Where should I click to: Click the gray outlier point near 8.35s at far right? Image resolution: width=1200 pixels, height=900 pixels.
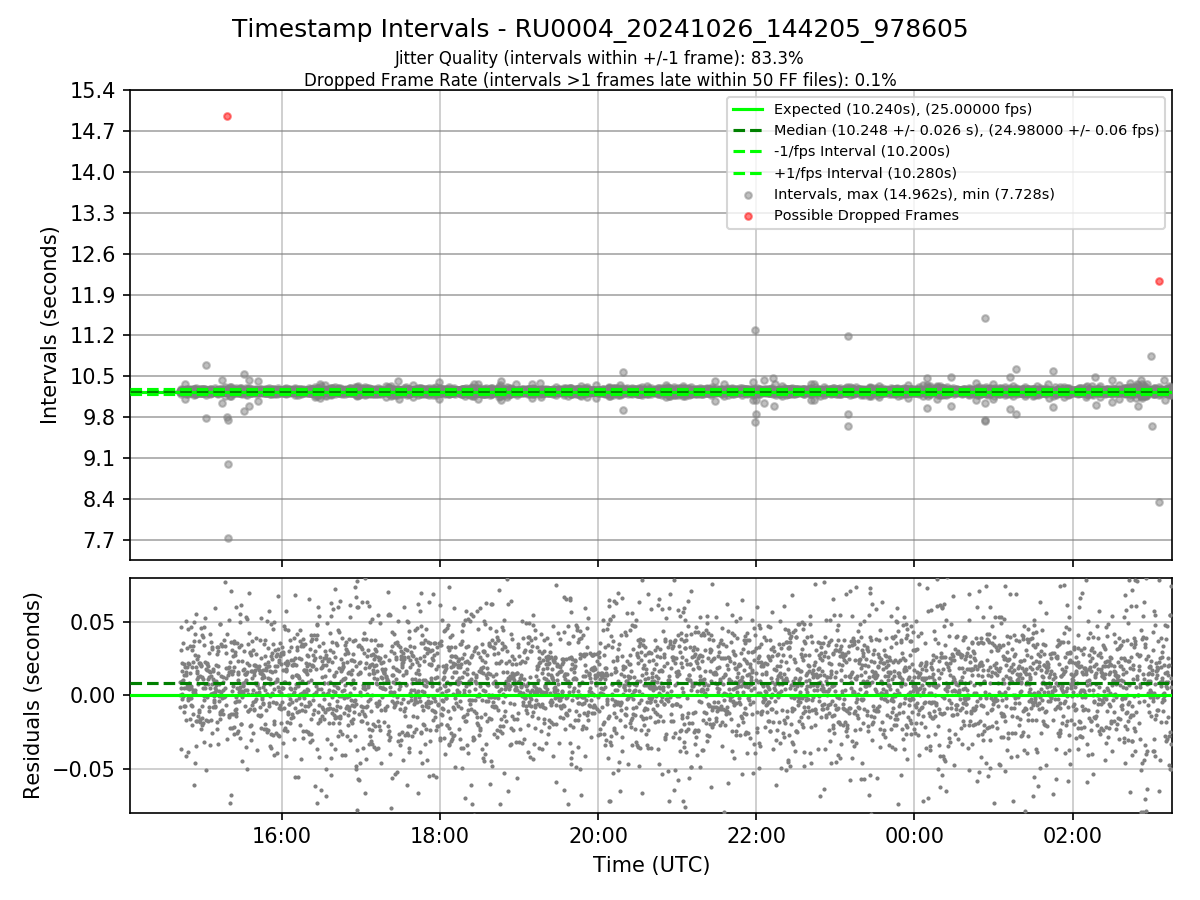(x=1159, y=502)
